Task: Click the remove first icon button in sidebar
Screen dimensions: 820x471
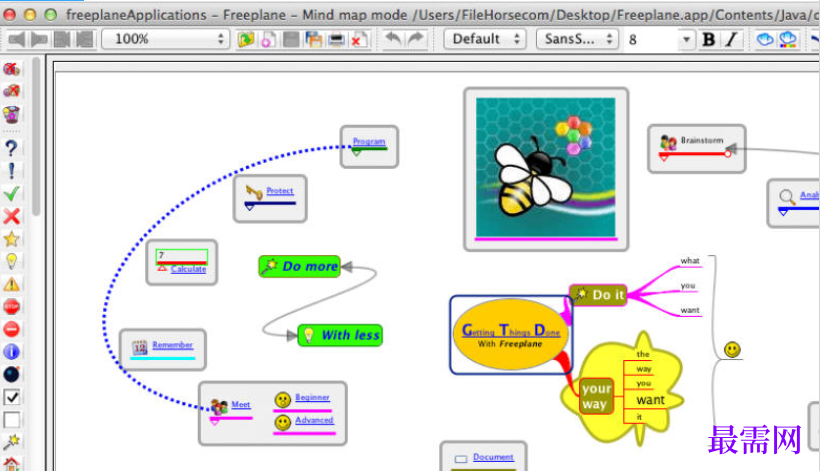Action: tap(12, 69)
